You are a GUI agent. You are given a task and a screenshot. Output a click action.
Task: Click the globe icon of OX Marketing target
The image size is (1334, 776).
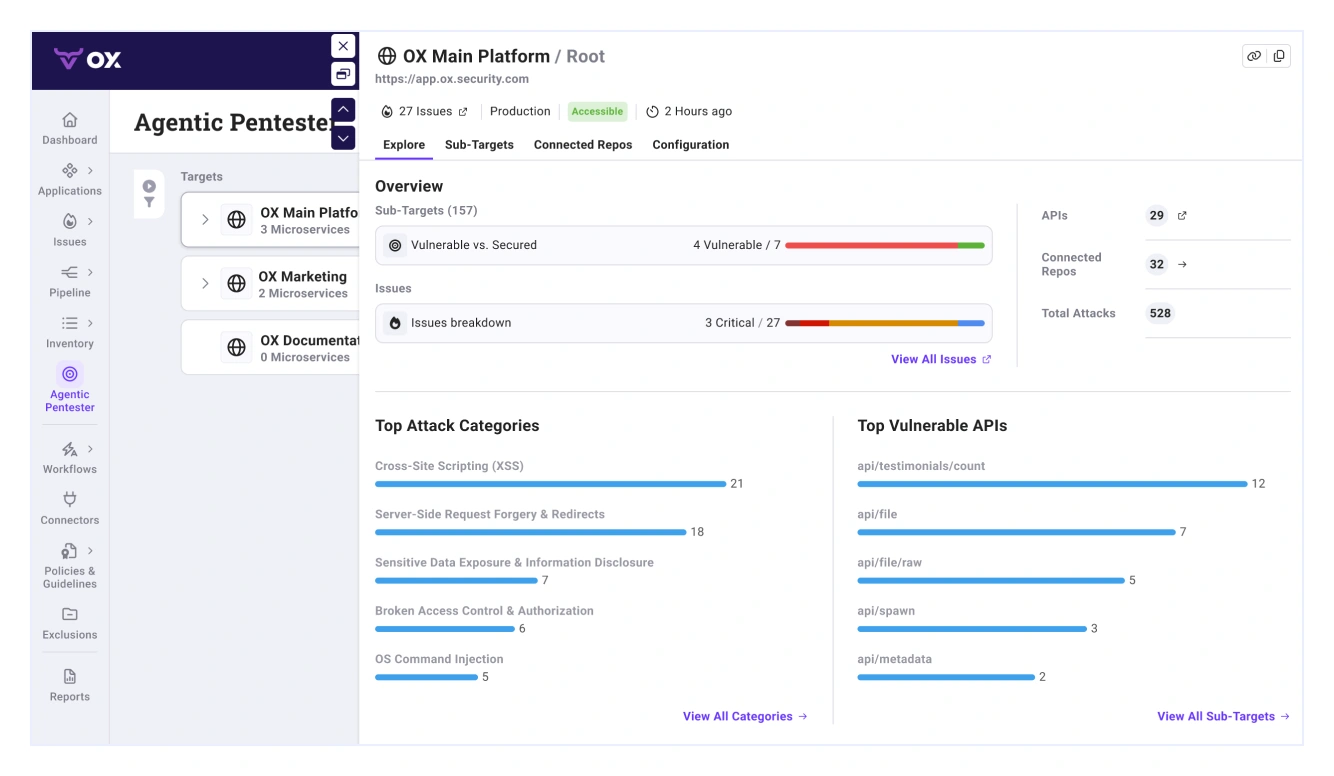click(236, 284)
